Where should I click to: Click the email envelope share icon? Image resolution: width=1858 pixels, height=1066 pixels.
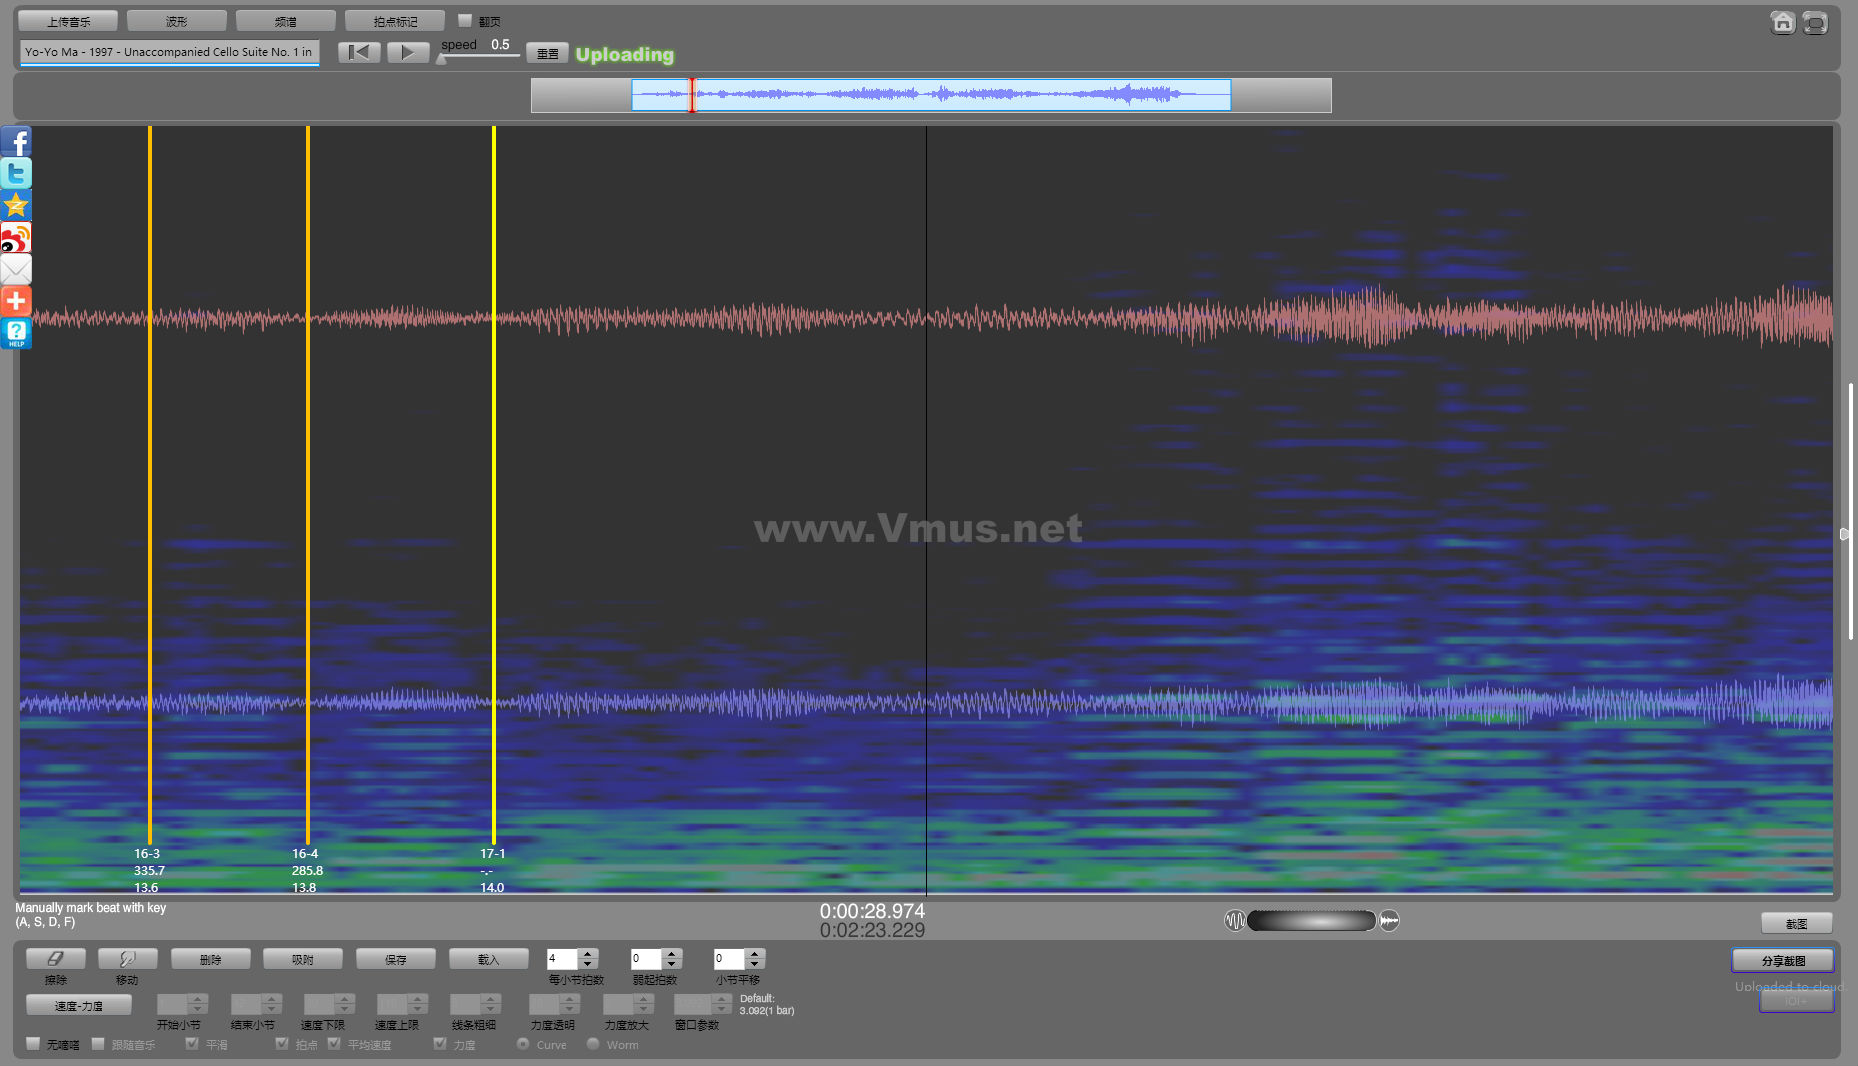coord(16,269)
